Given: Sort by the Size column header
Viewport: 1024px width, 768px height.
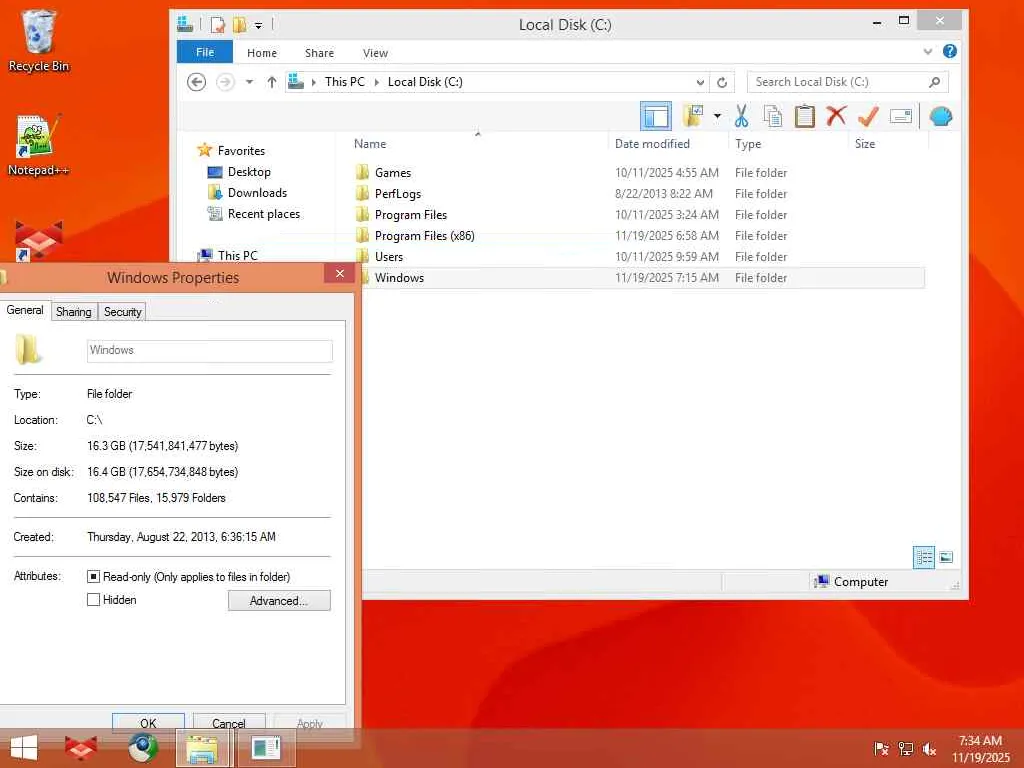Looking at the screenshot, I should (x=865, y=144).
